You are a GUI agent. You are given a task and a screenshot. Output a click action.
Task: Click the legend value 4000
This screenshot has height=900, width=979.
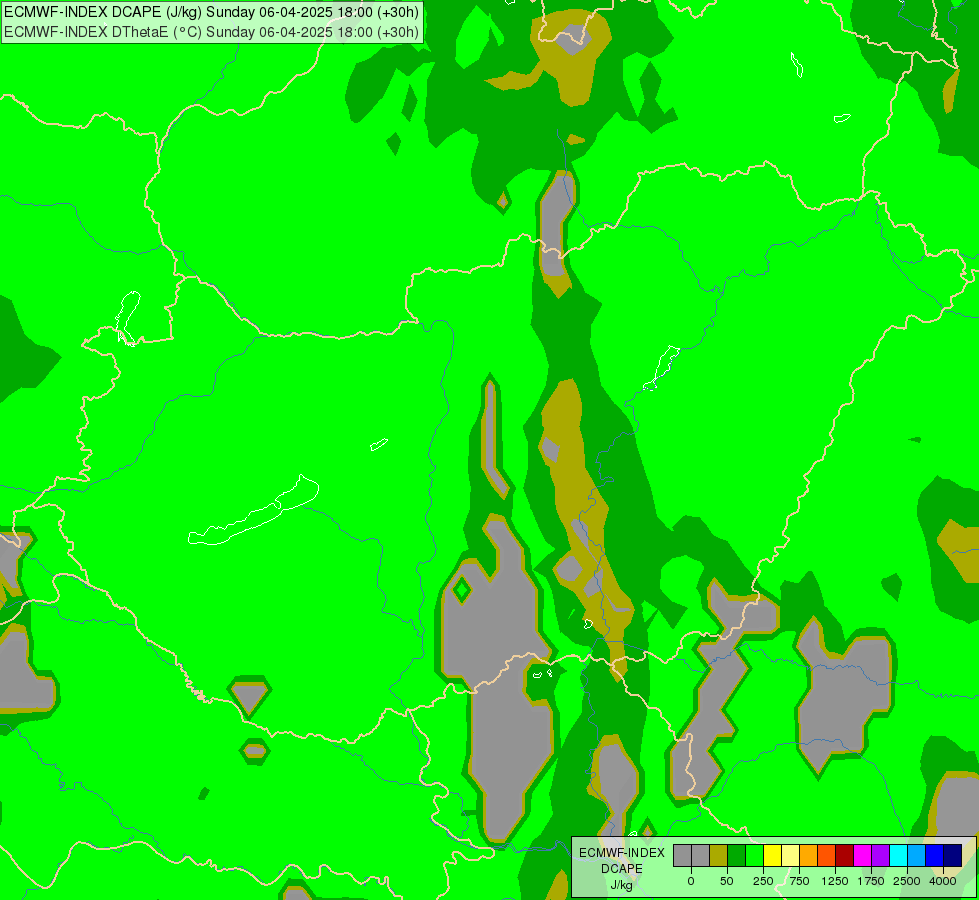(x=943, y=881)
